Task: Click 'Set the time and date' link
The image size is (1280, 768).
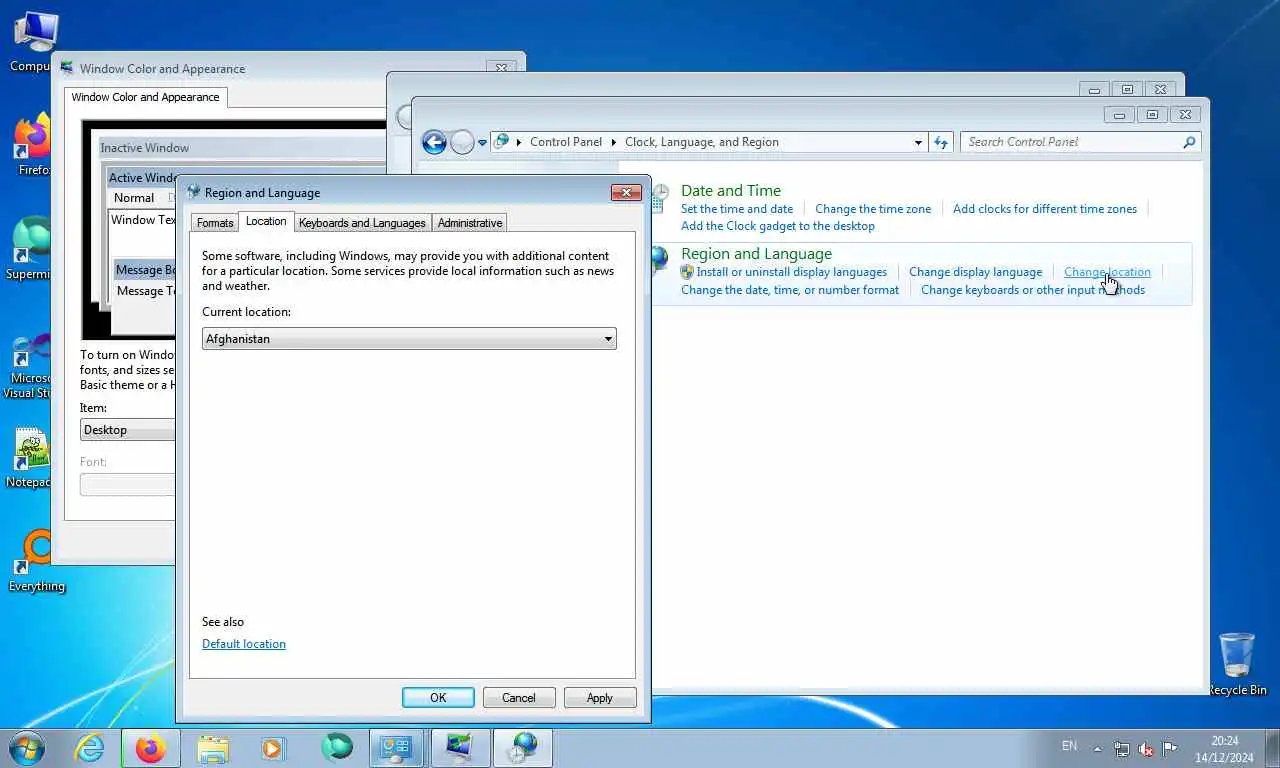Action: point(737,209)
